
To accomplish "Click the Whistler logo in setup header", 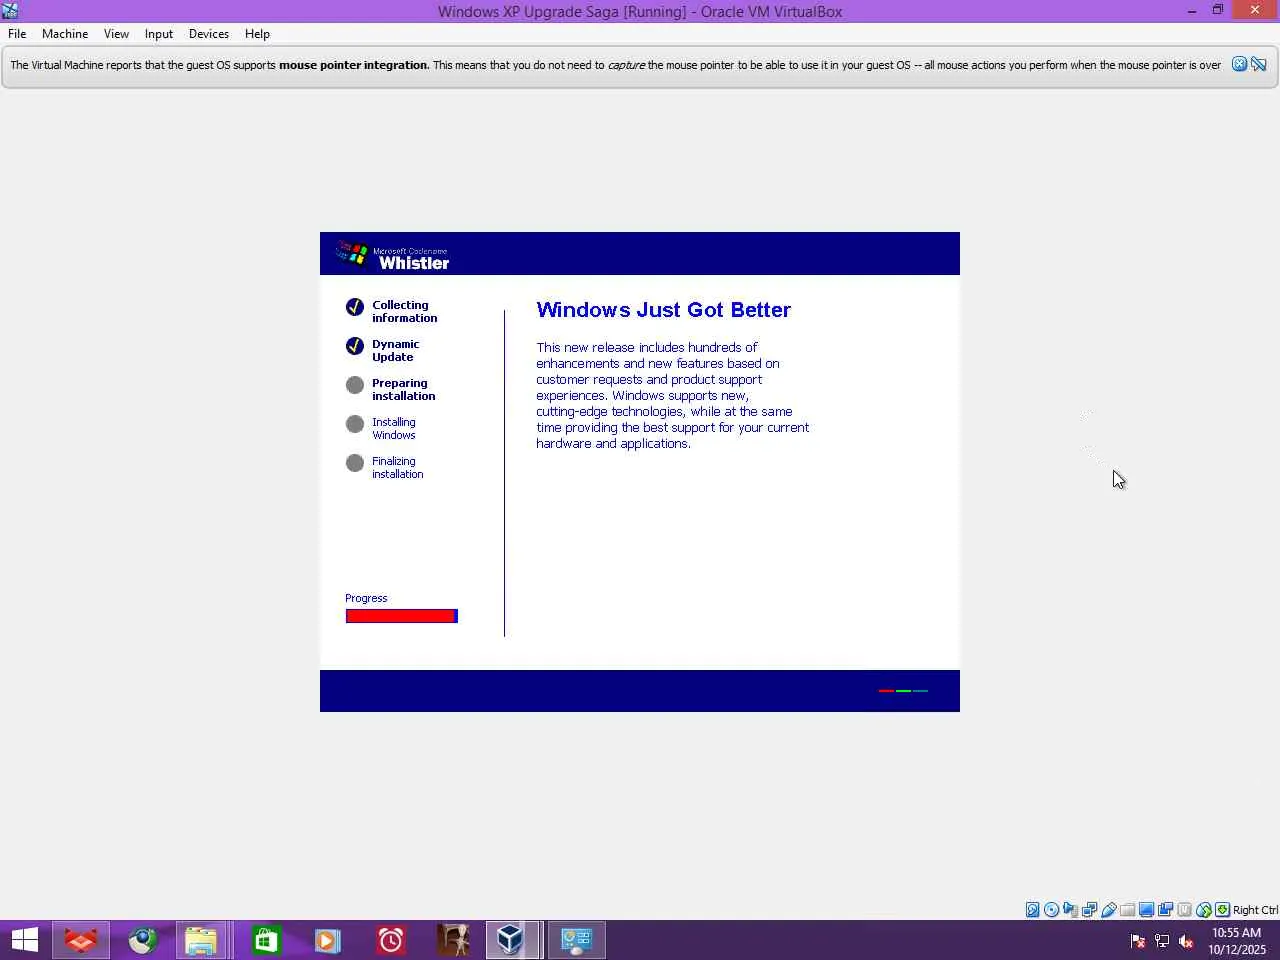I will point(393,255).
